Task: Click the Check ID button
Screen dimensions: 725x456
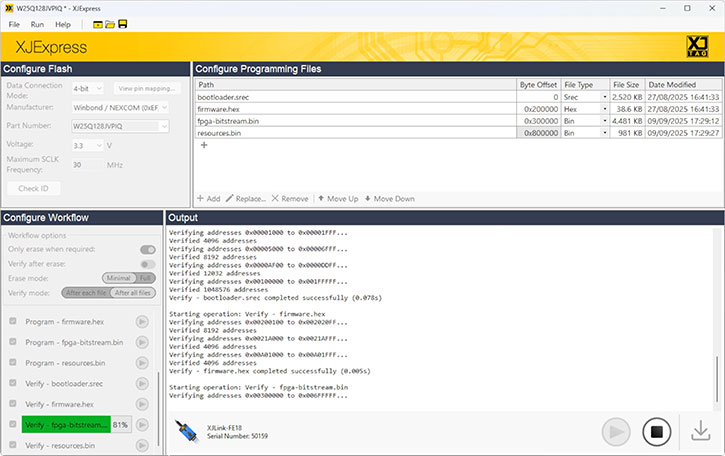Action: pyautogui.click(x=33, y=188)
